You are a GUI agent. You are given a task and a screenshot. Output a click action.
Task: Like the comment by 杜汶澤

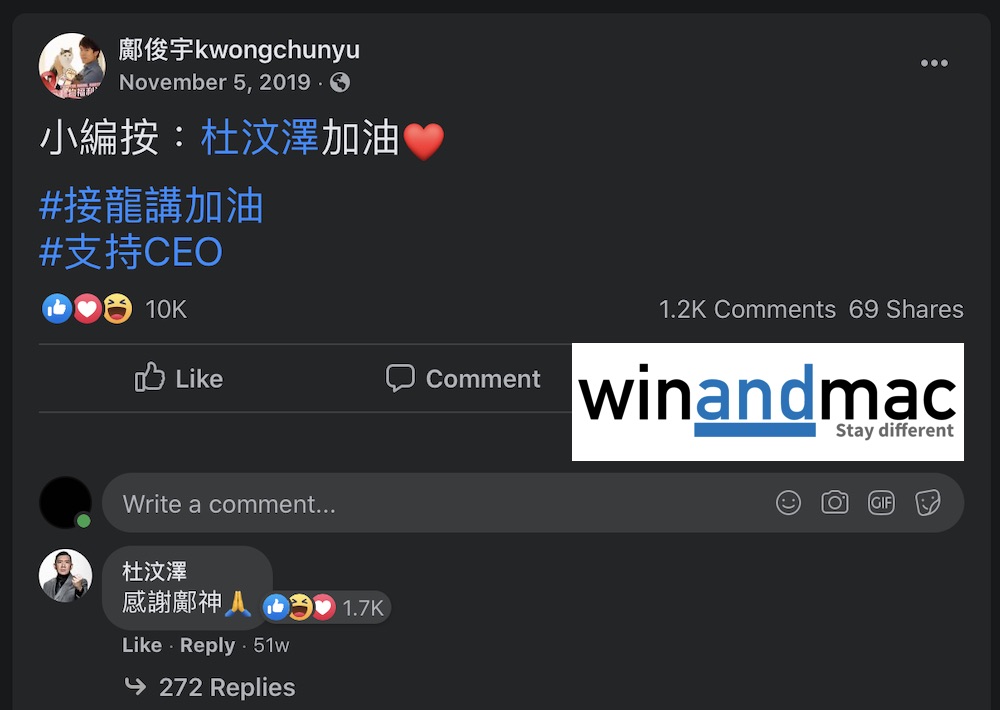tap(142, 645)
